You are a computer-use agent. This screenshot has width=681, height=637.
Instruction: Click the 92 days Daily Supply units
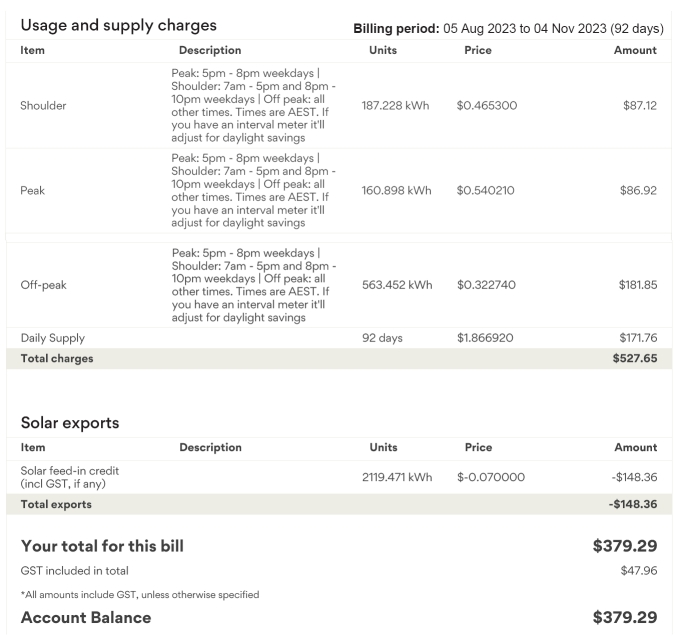tap(382, 338)
